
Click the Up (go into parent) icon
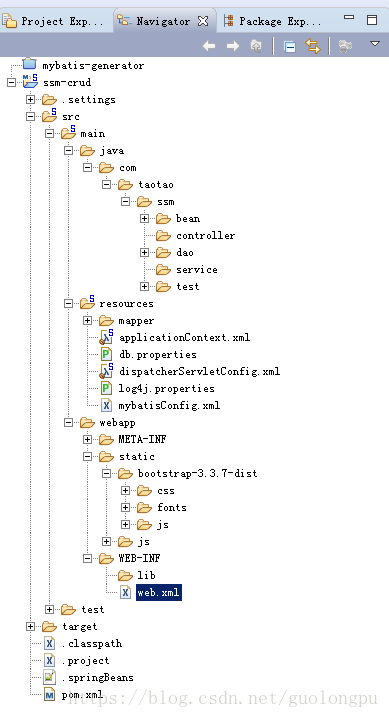tap(256, 46)
